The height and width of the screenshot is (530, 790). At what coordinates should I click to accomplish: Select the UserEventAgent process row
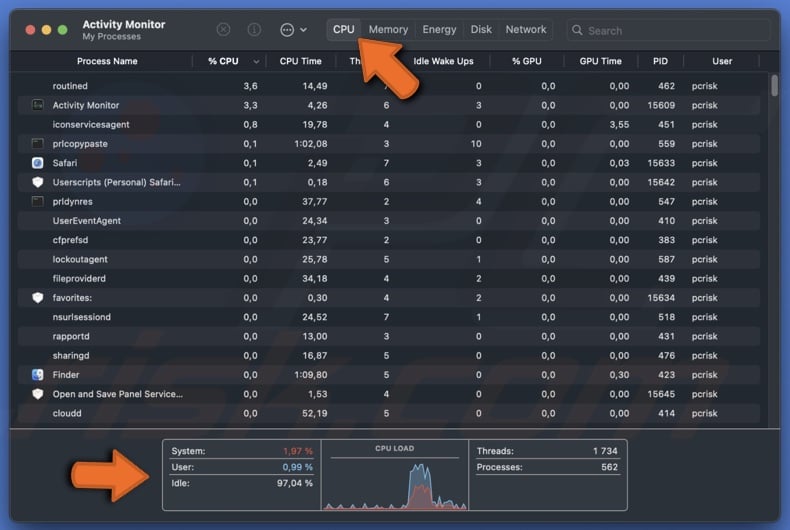388,221
